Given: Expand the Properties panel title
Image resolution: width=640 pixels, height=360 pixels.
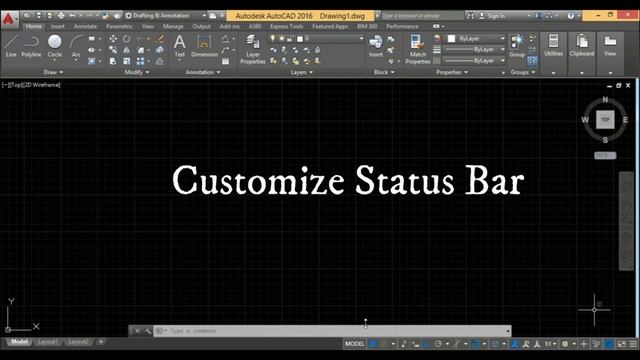Looking at the screenshot, I should pyautogui.click(x=452, y=72).
